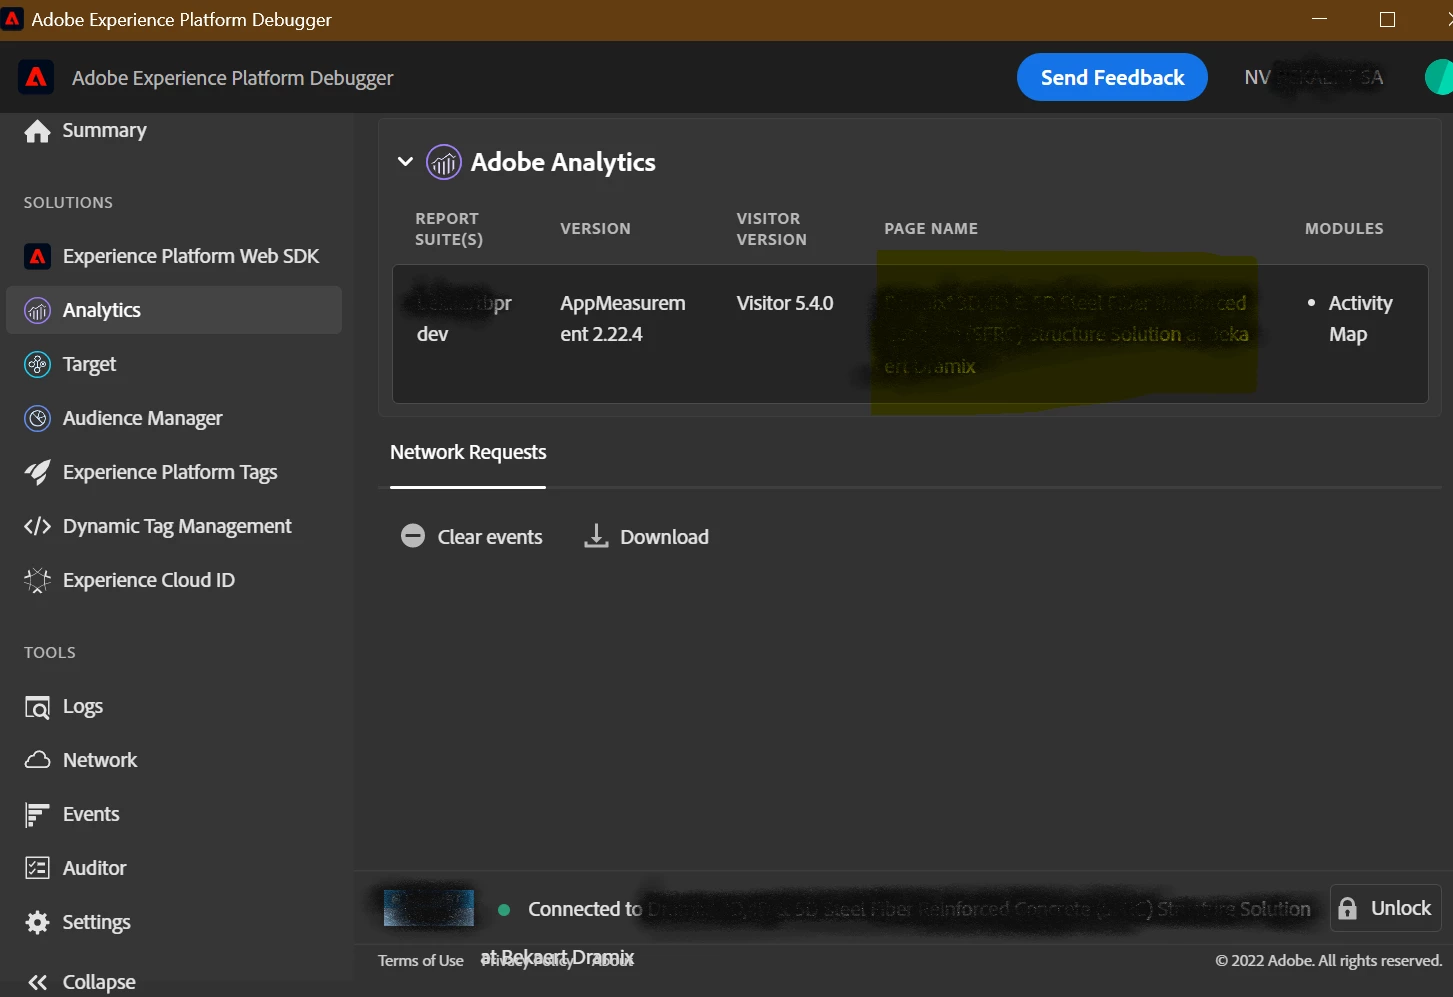Click the Adobe logo in the header
Image resolution: width=1453 pixels, height=997 pixels.
[x=36, y=77]
